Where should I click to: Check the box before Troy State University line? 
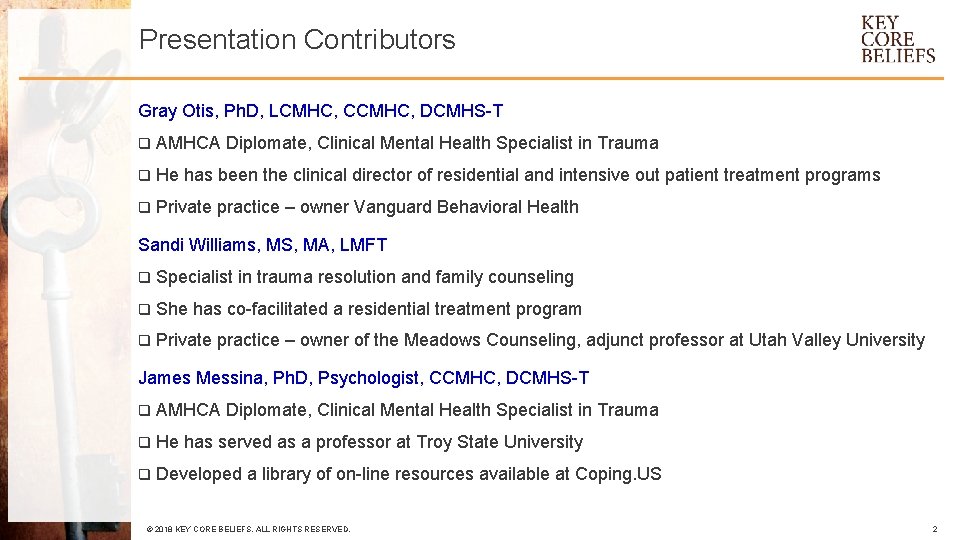144,442
